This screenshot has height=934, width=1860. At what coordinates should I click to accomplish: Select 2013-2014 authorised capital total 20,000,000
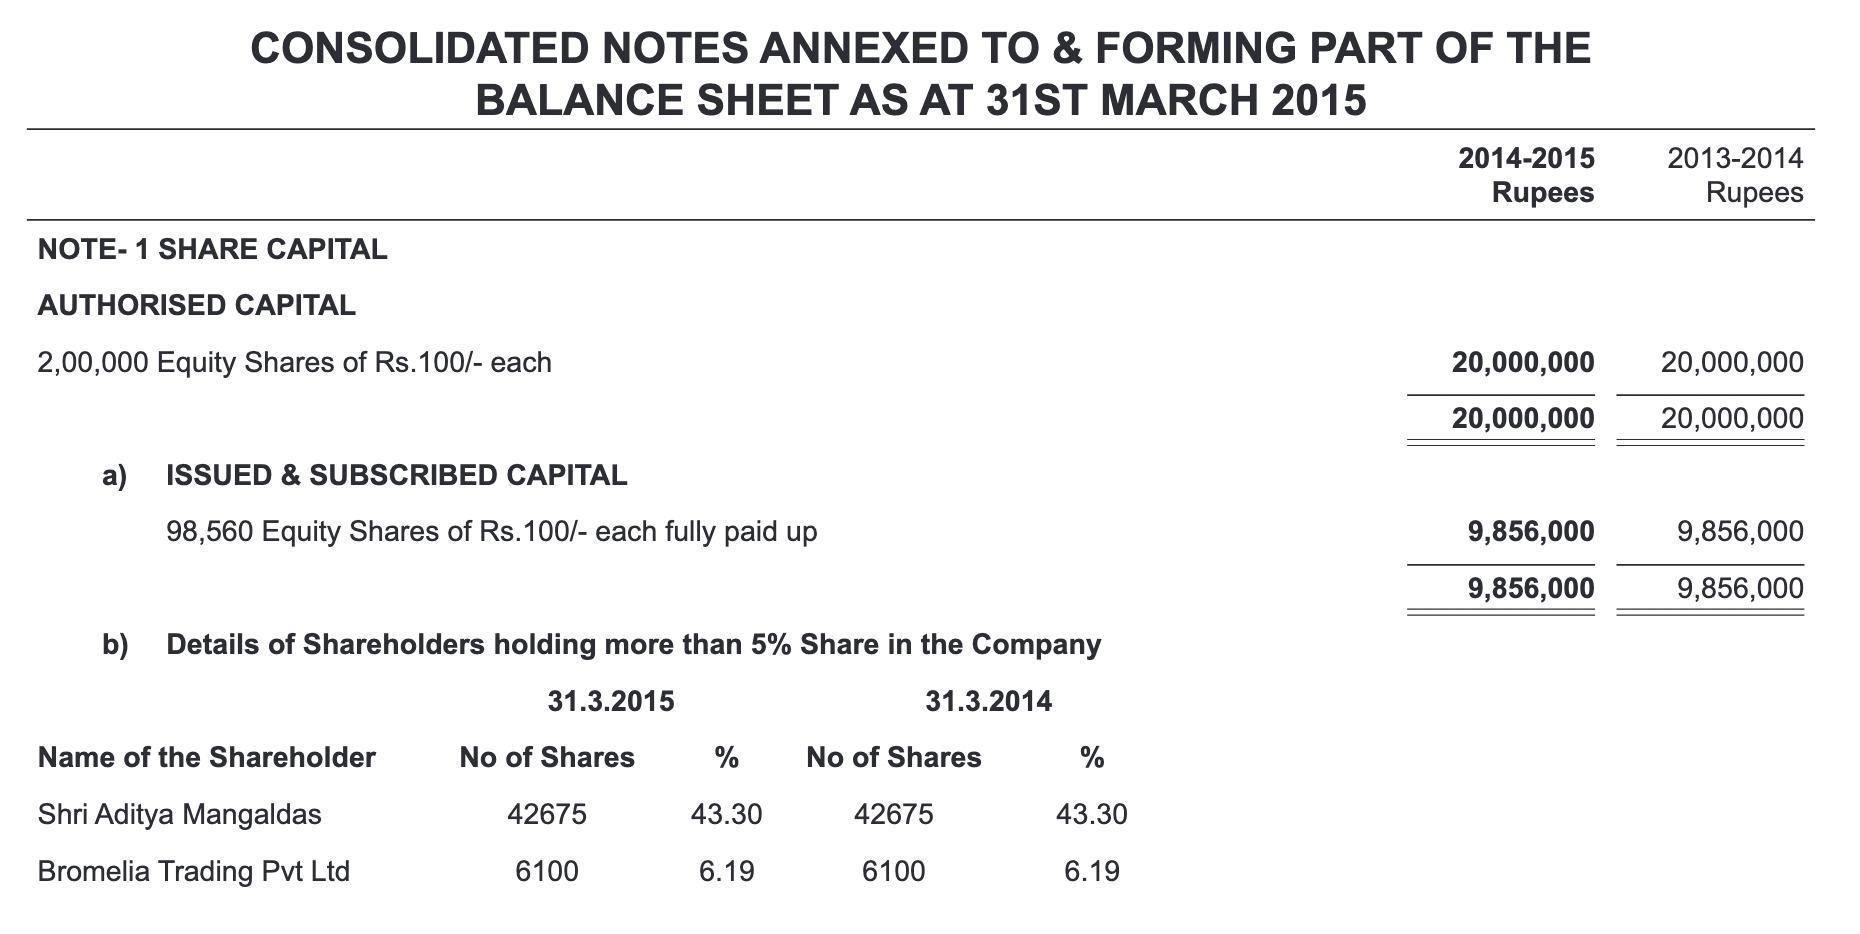(1733, 418)
